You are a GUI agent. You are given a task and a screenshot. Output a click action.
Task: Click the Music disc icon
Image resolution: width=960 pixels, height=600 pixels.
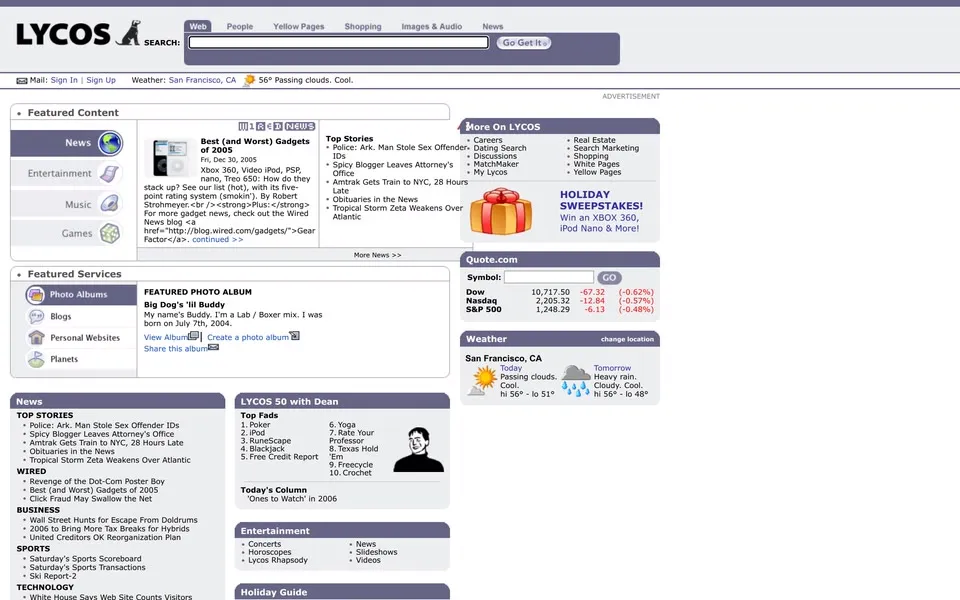pos(110,204)
